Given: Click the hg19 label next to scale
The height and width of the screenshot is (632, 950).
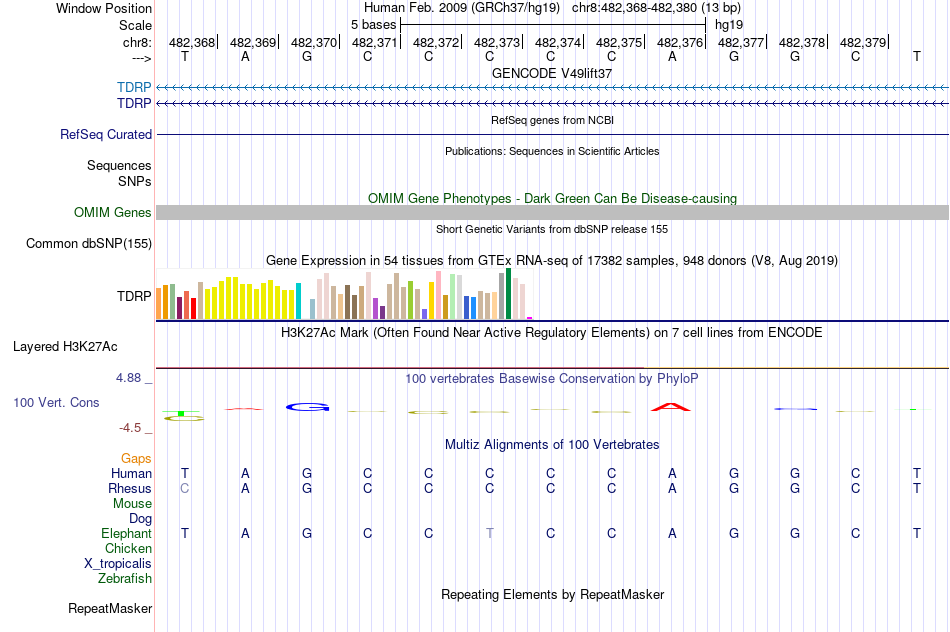Looking at the screenshot, I should click(x=729, y=25).
